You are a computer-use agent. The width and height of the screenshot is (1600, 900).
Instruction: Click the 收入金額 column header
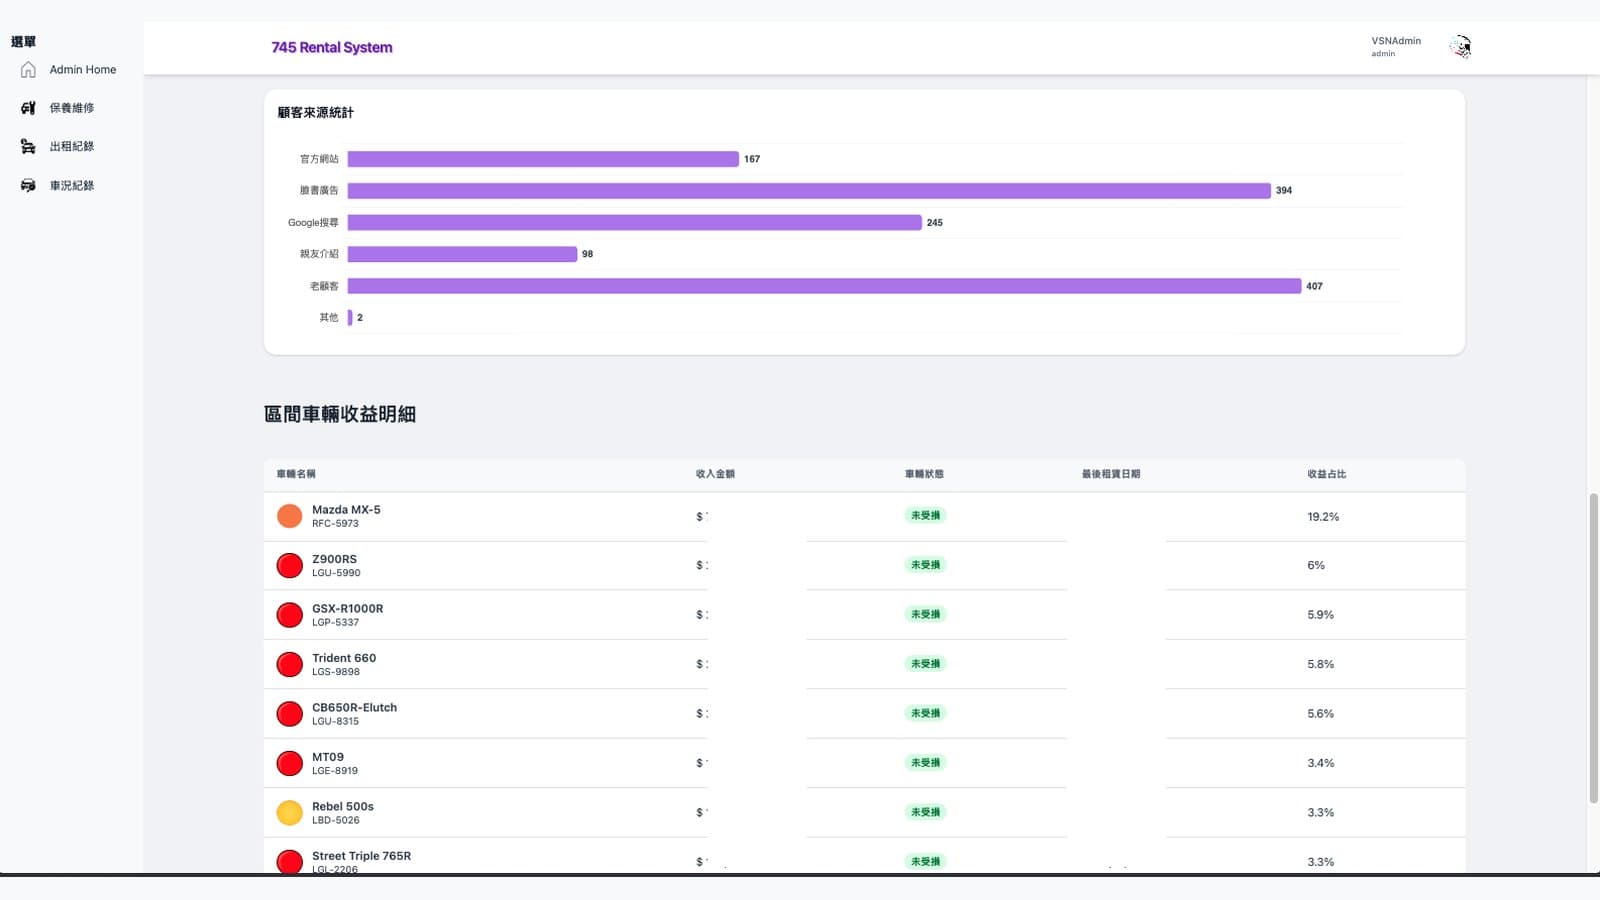tap(715, 474)
